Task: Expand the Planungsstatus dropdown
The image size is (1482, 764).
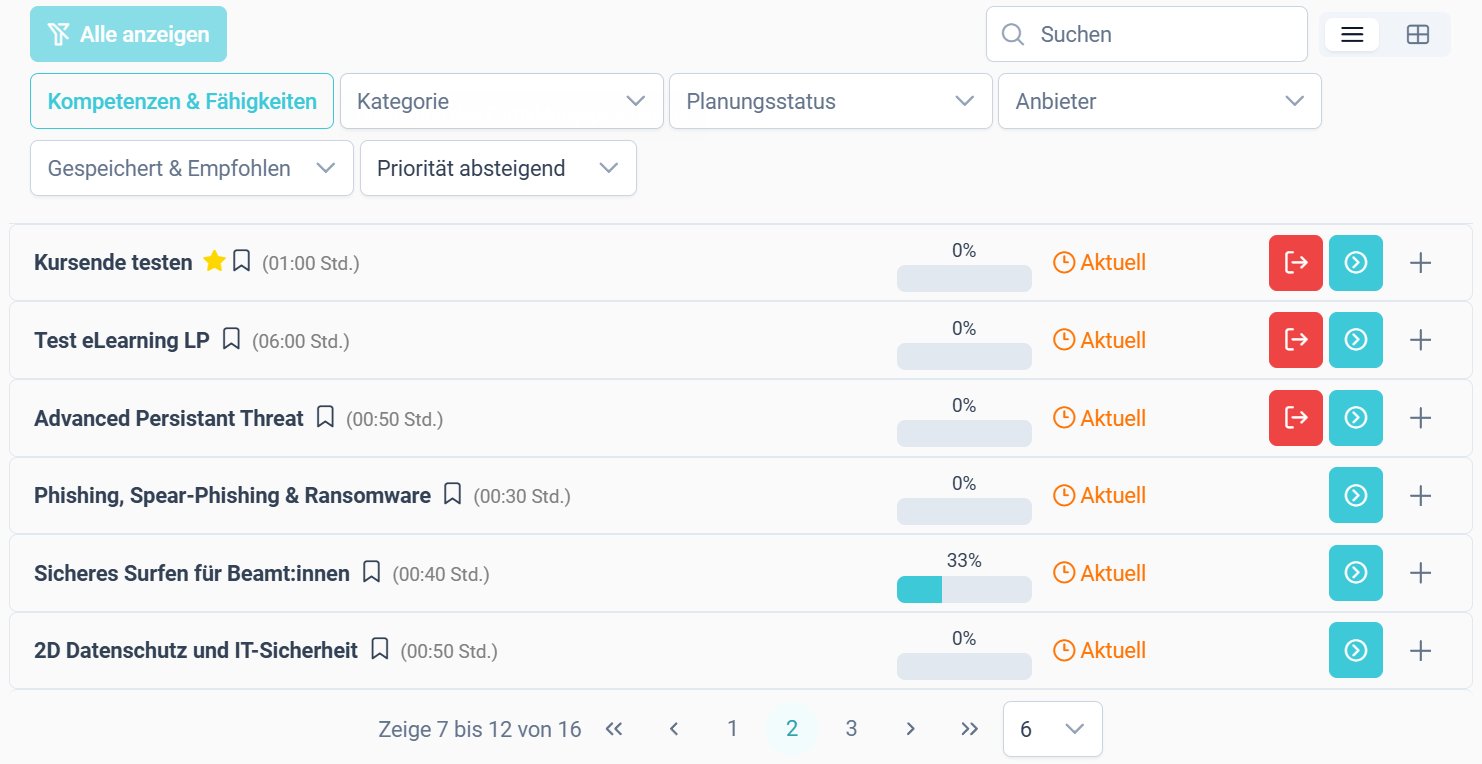Action: point(830,101)
